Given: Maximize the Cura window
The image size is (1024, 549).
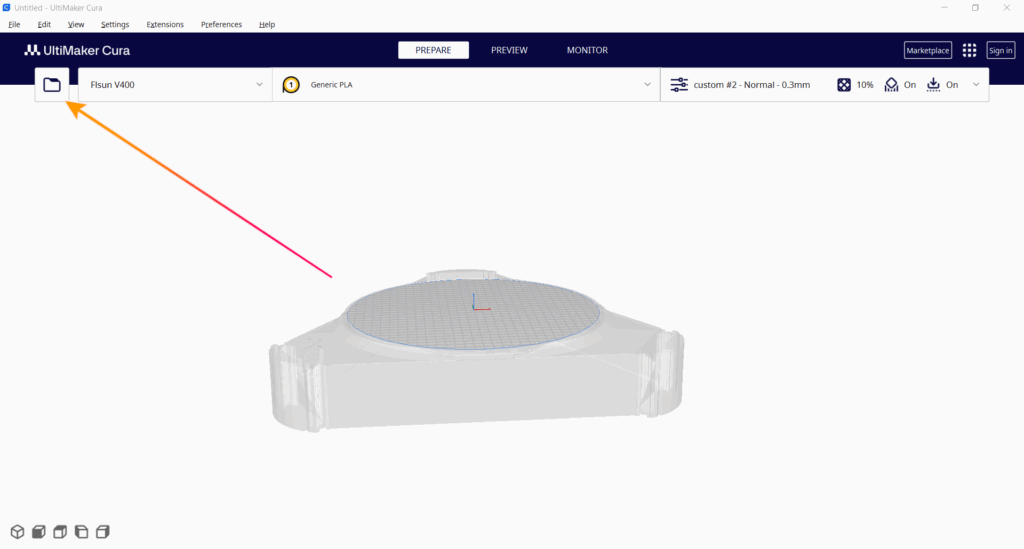Looking at the screenshot, I should [975, 8].
